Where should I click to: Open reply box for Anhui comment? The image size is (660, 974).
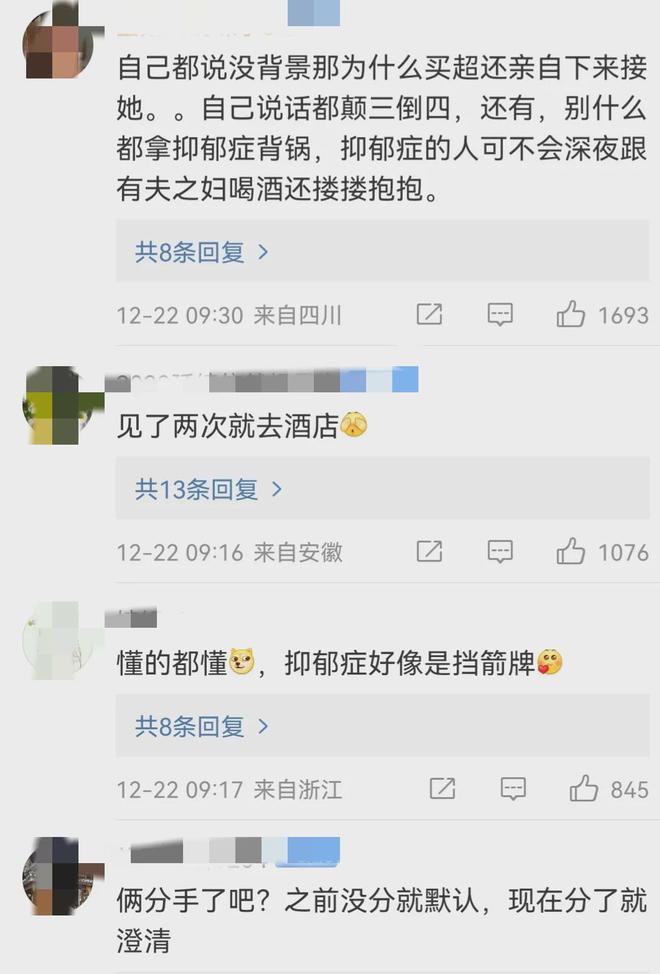(x=500, y=552)
